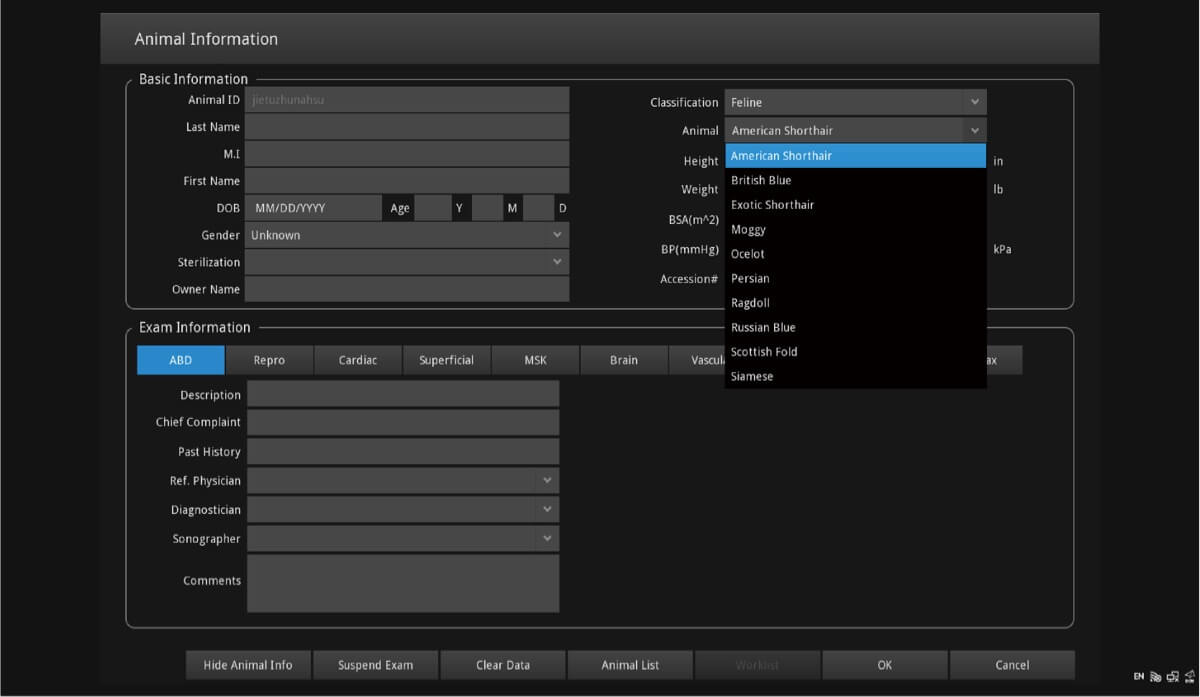Expand the Classification dropdown showing Feline
The image size is (1200, 697).
pos(855,102)
